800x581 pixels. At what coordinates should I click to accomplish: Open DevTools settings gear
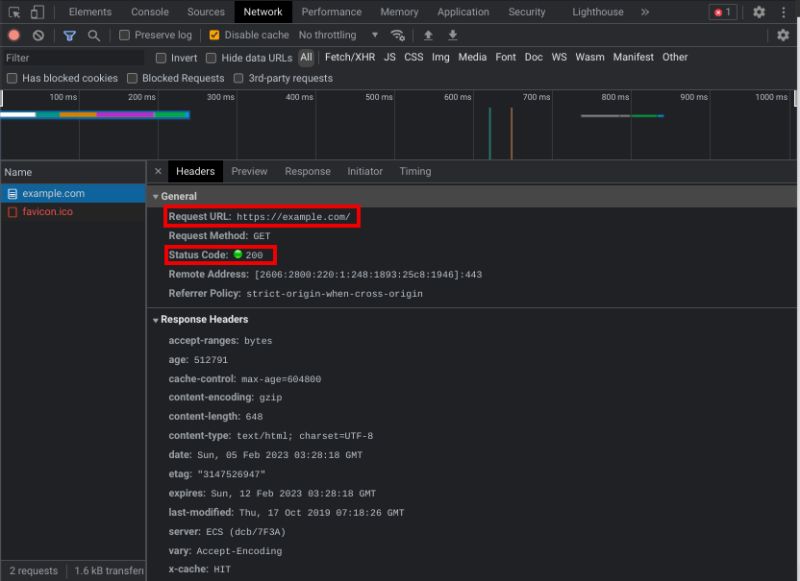coord(757,12)
